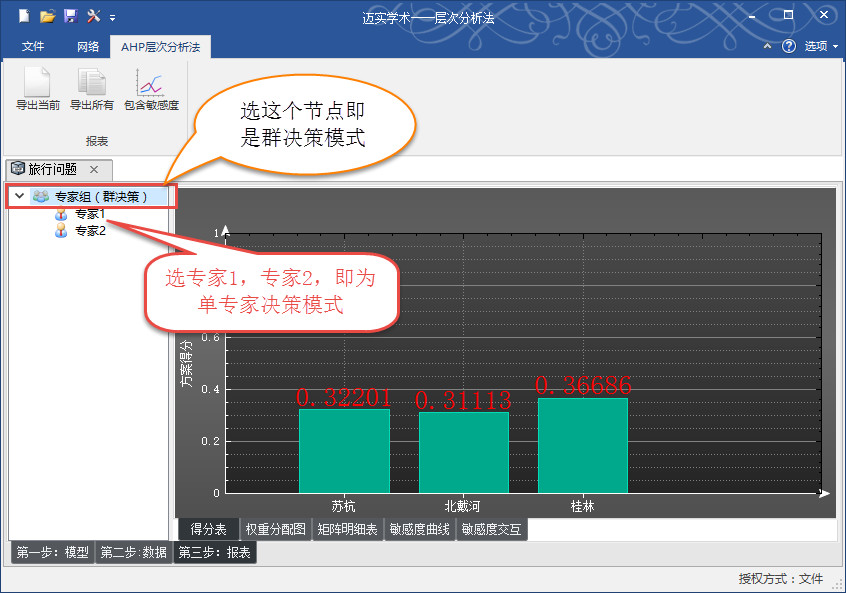Screen dimensions: 846x593
Task: Click 导出当前 export current report
Action: coord(37,89)
